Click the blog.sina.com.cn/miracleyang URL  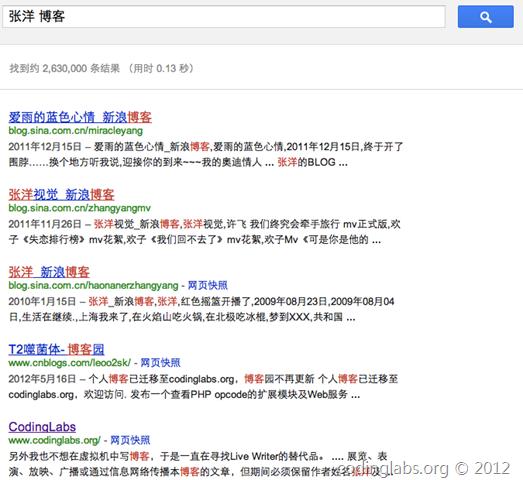tap(76, 131)
